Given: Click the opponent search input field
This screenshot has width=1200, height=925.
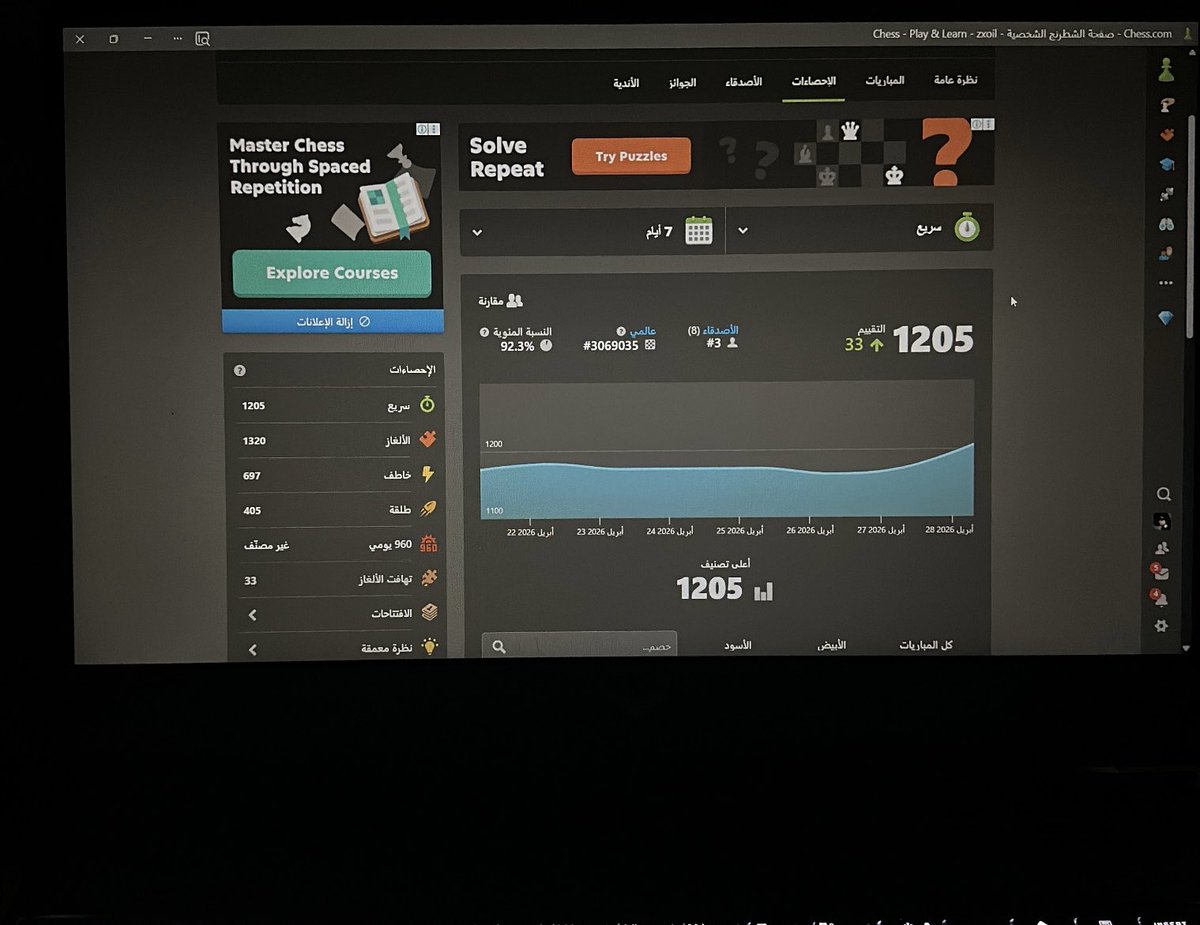Looking at the screenshot, I should [x=579, y=646].
